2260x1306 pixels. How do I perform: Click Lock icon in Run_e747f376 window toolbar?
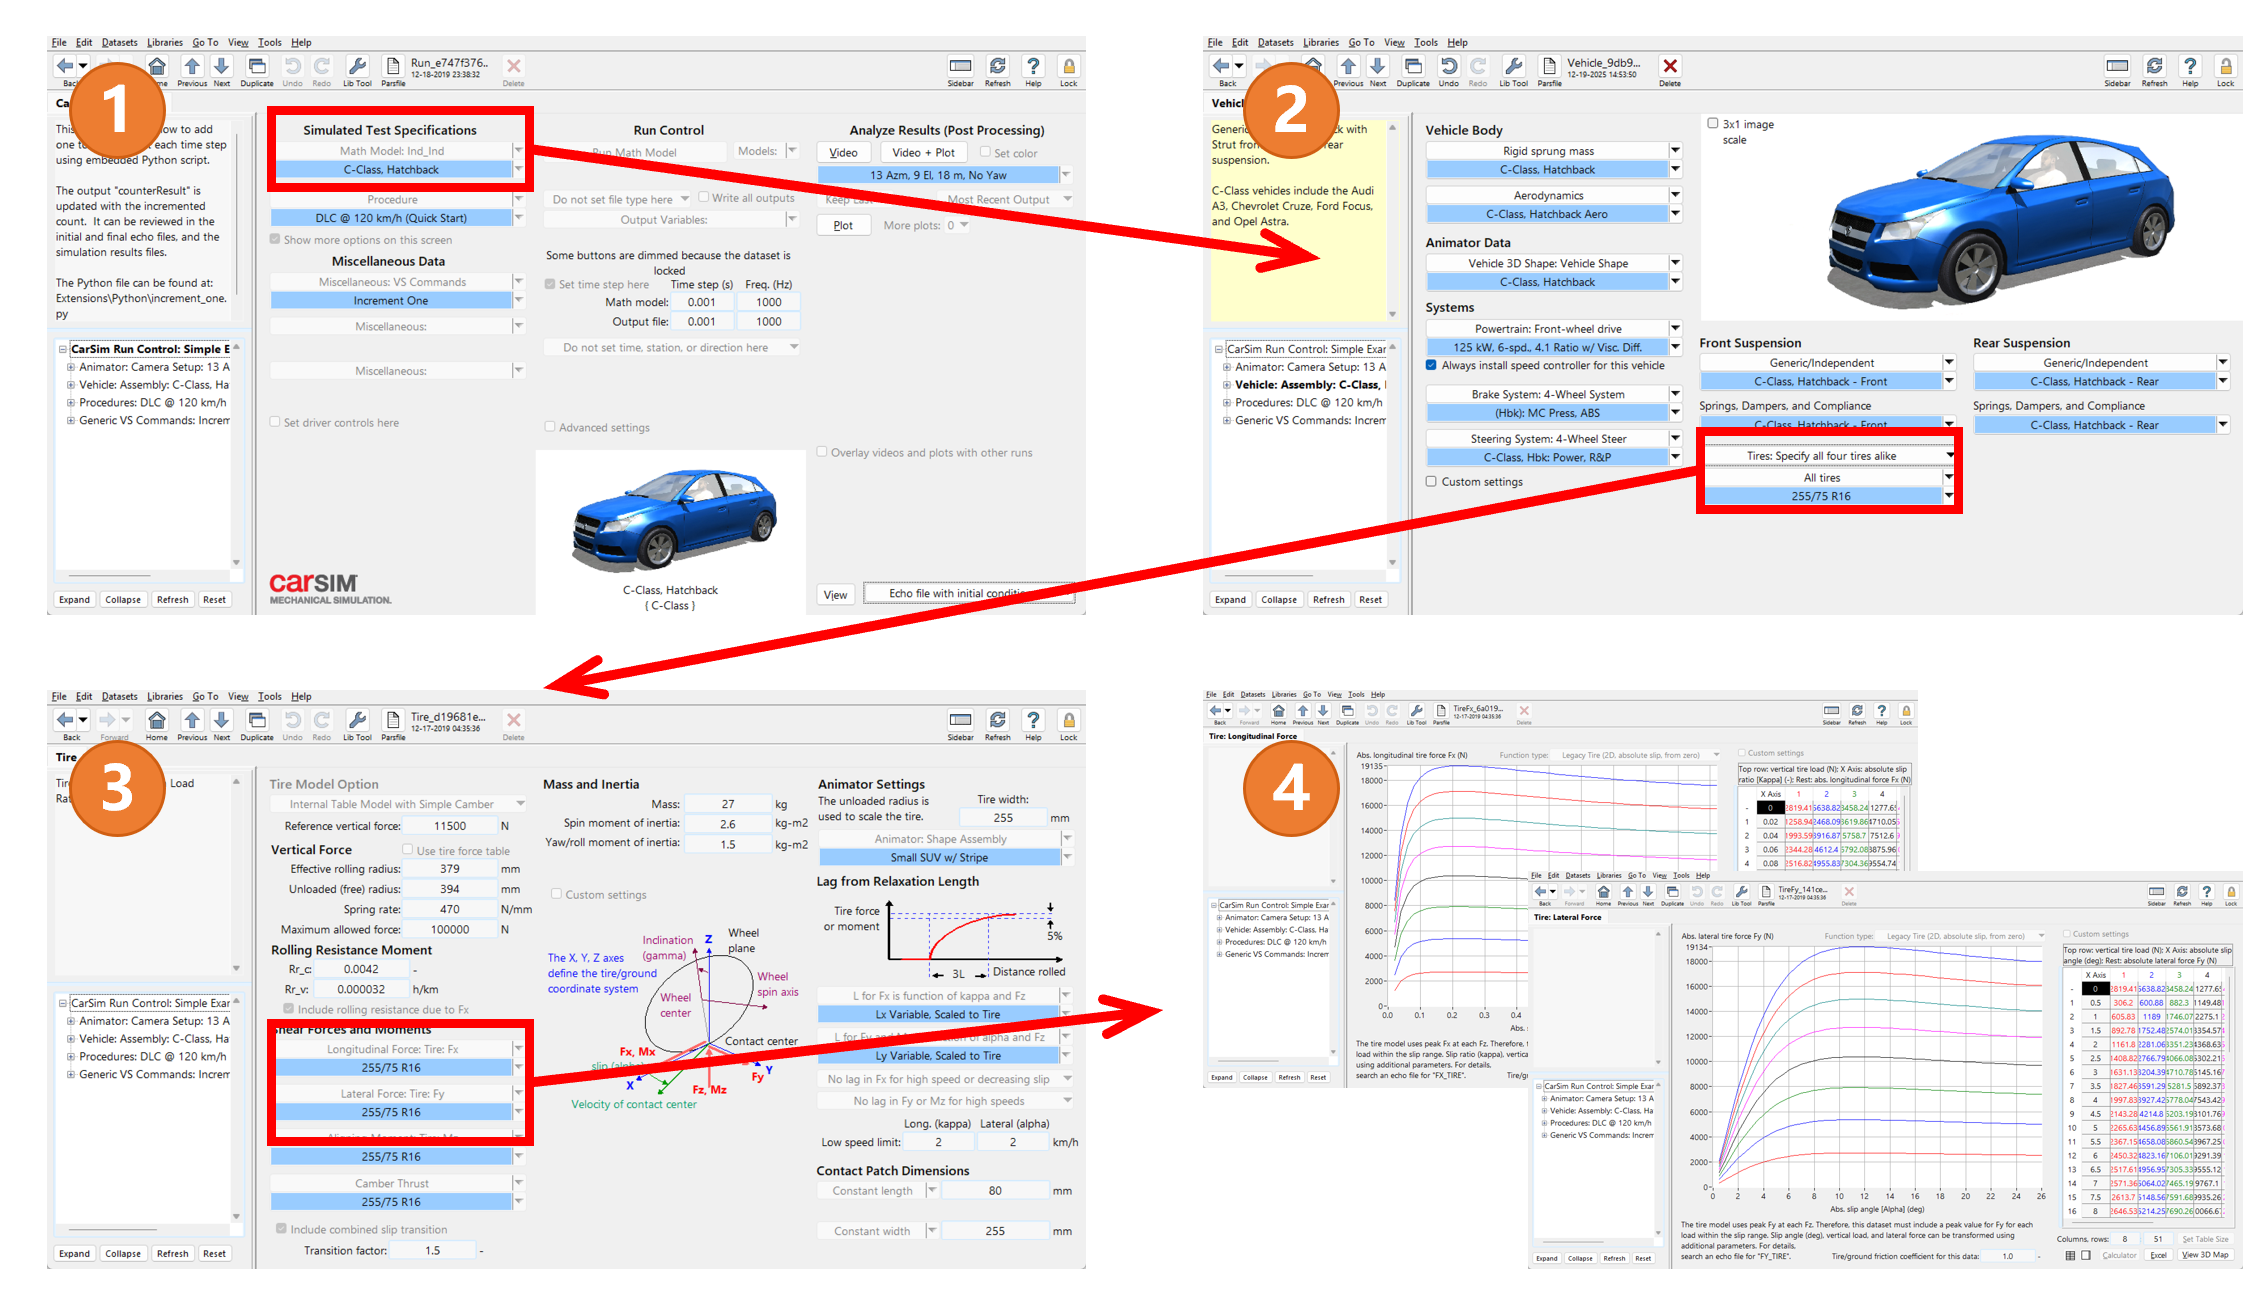coord(1068,67)
